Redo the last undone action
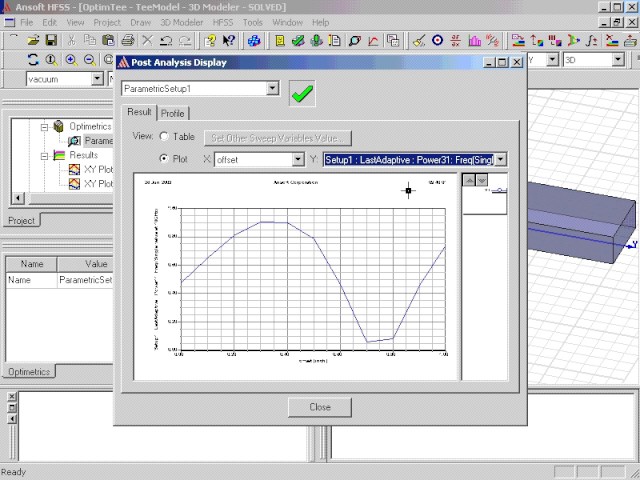The height and width of the screenshot is (480, 640). (185, 40)
